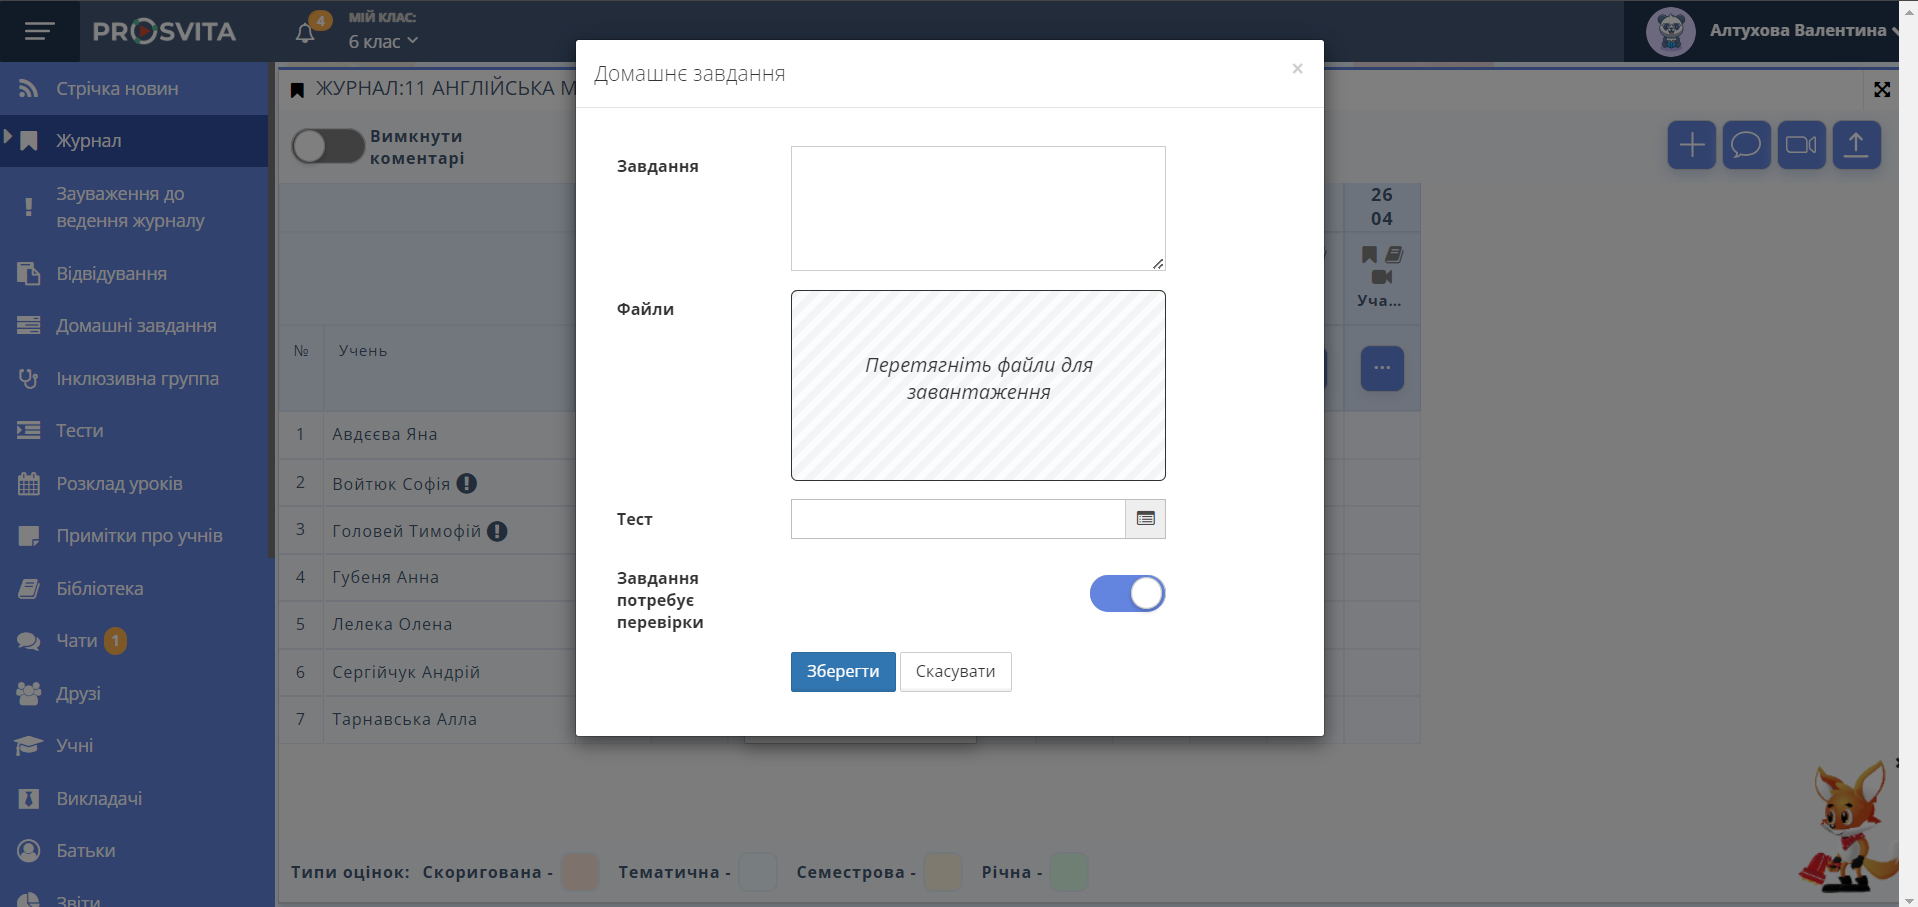Expand the '6 клас' class dropdown
Viewport: 1918px width, 907px height.
point(383,42)
